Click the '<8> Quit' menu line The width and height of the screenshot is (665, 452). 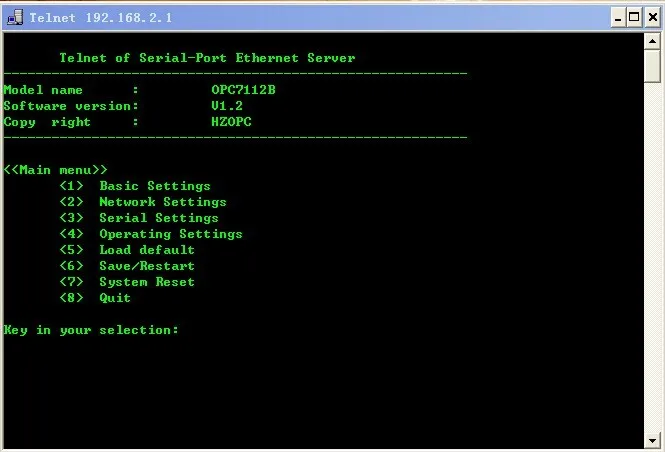pyautogui.click(x=95, y=298)
